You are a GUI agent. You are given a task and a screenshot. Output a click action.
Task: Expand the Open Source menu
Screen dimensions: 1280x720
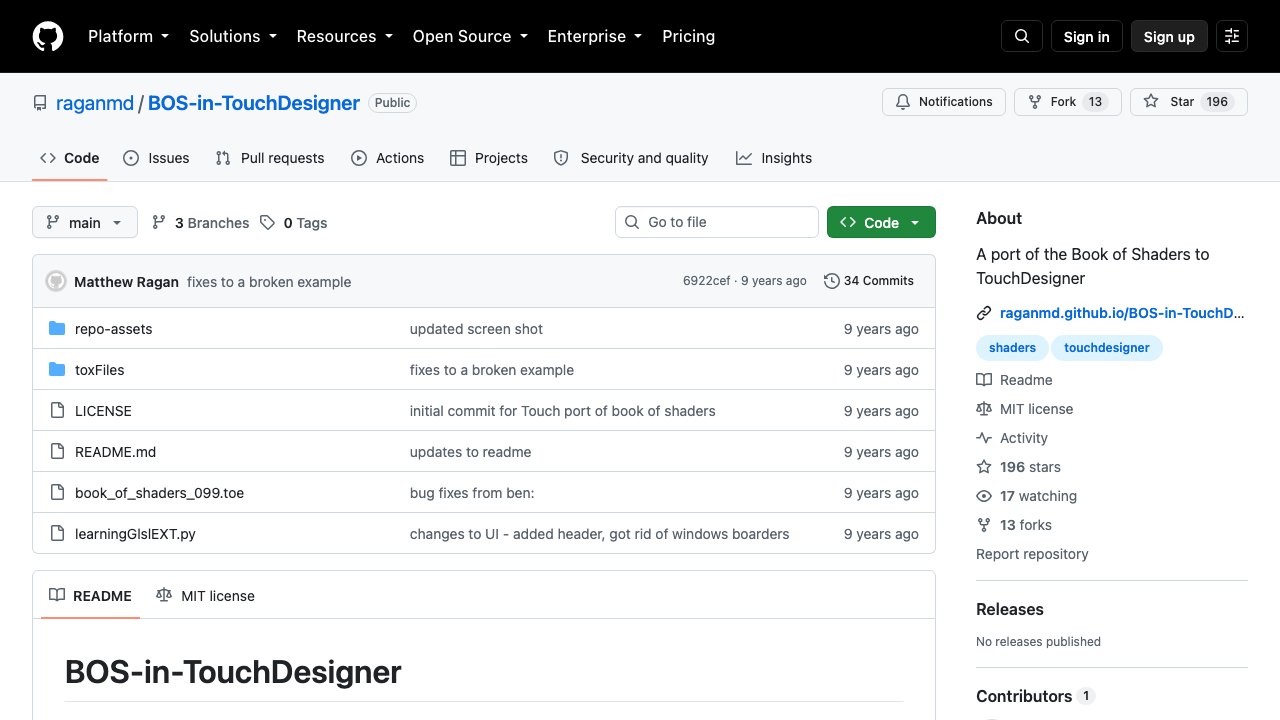pos(469,36)
